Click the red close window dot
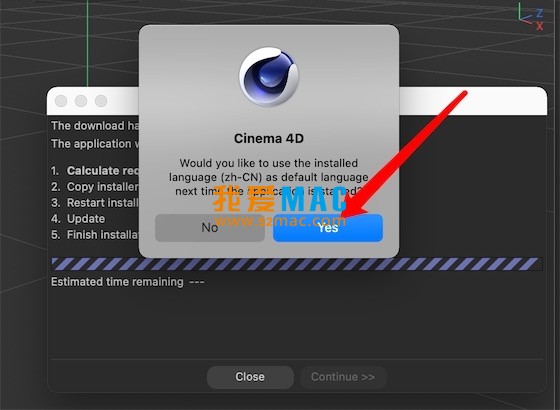 [x=61, y=101]
